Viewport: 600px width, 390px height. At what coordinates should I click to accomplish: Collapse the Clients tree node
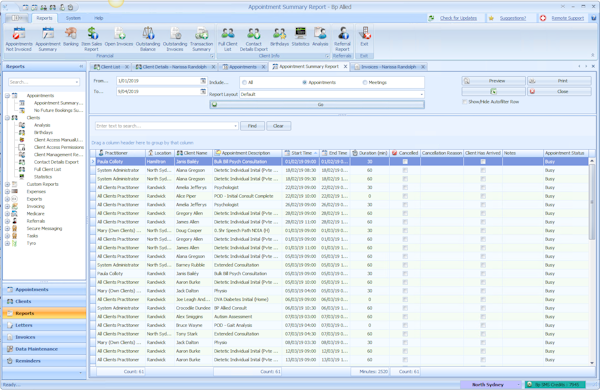7,118
